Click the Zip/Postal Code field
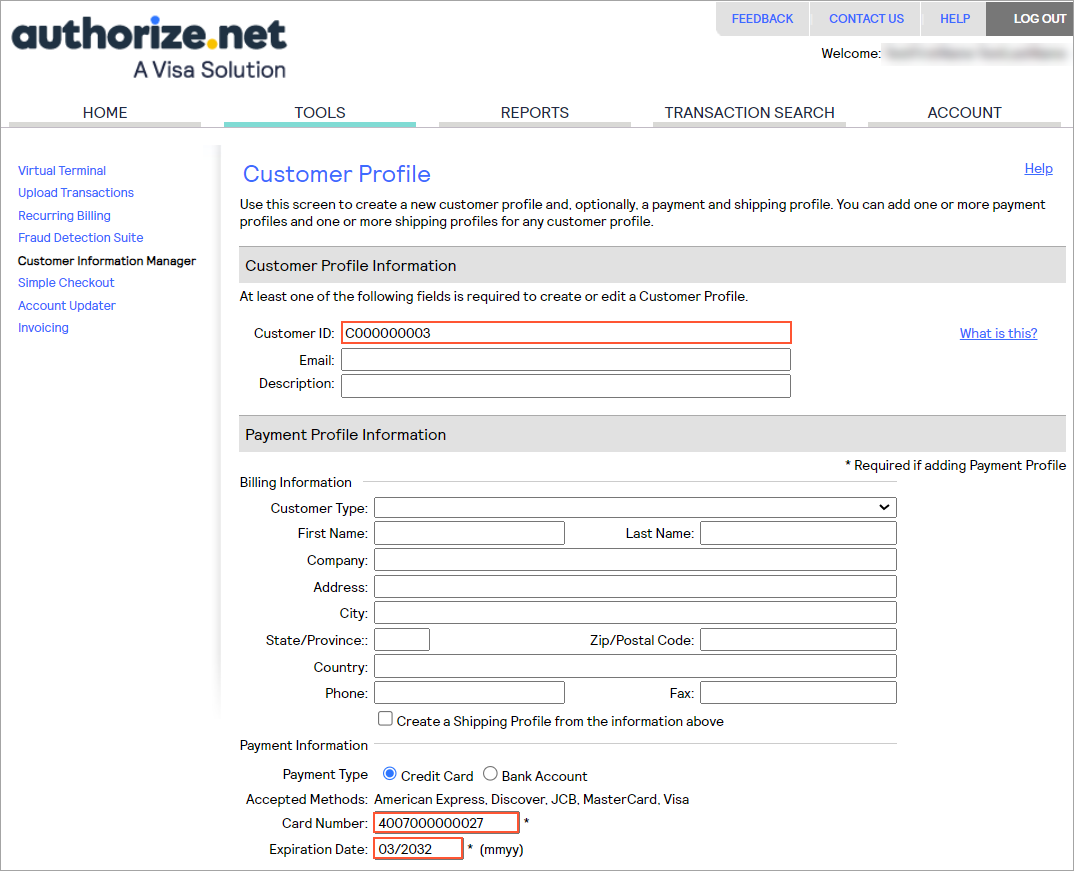The height and width of the screenshot is (871, 1074). pyautogui.click(x=797, y=640)
